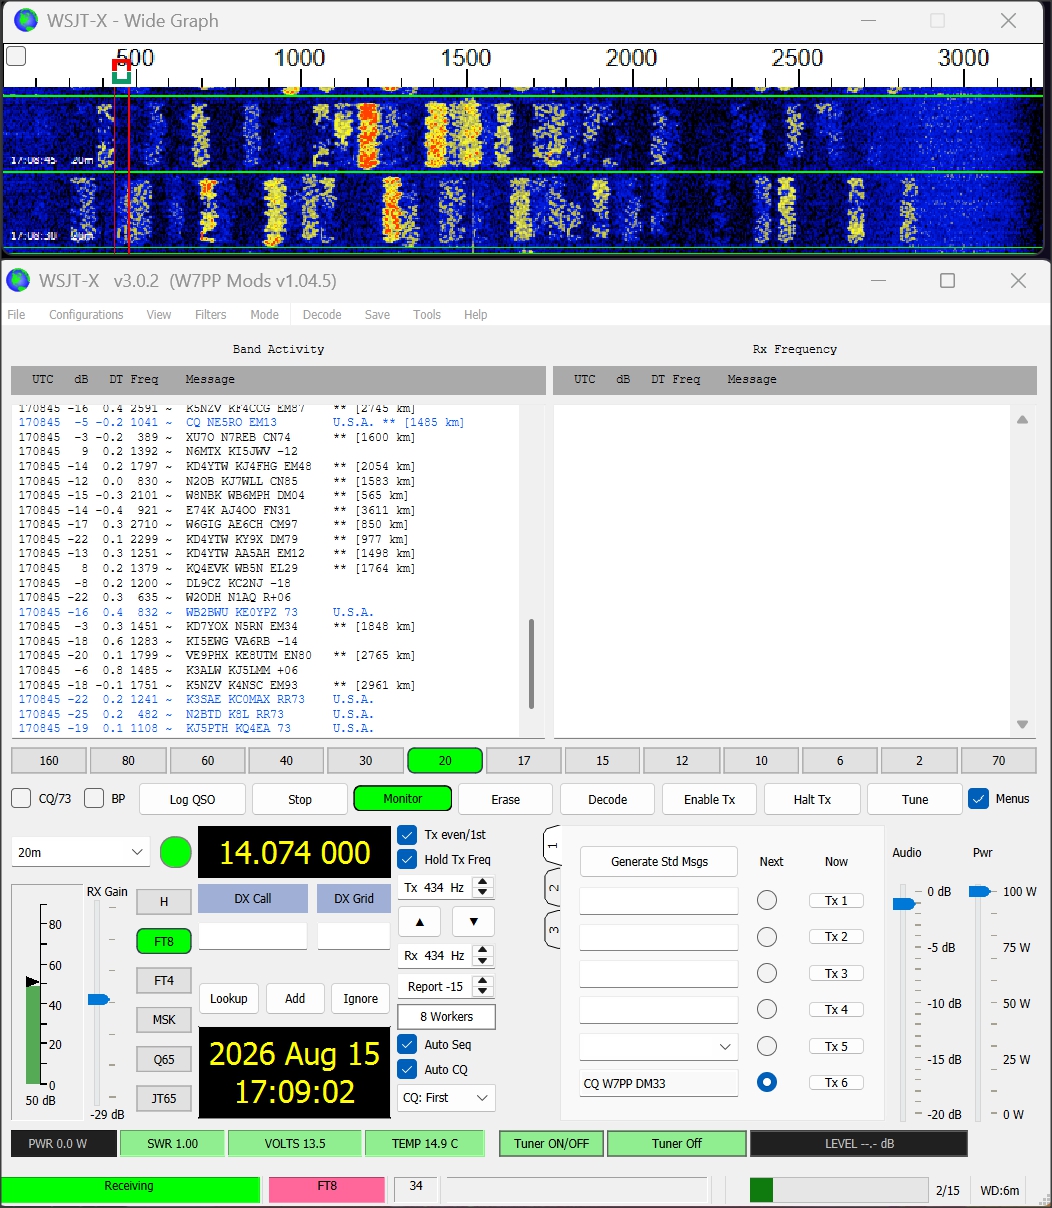Select MSK mode button
Screen dimensions: 1052x1208
click(x=164, y=1020)
